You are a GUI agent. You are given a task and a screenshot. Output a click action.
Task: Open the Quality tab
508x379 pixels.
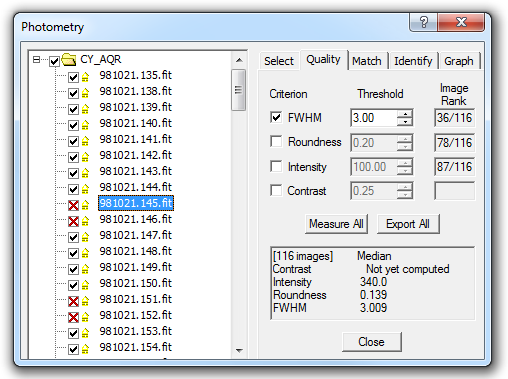pos(323,60)
